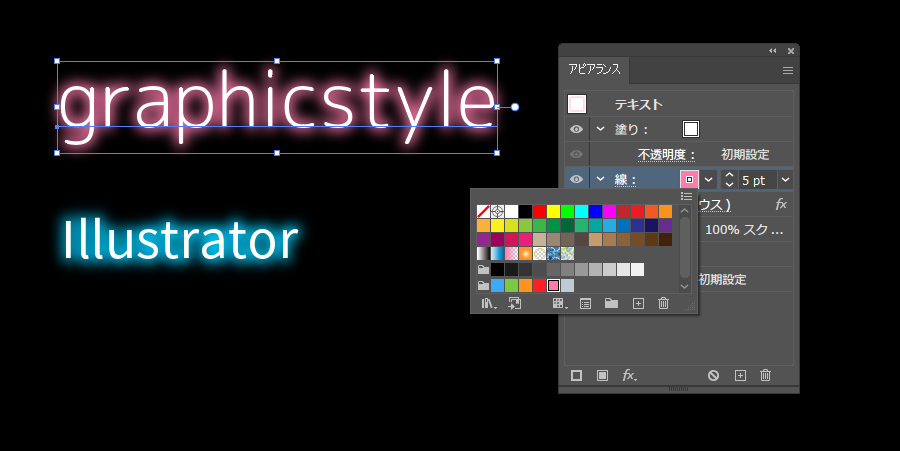The height and width of the screenshot is (451, 900).
Task: Open Swatch Options in the swatches popup
Action: point(585,304)
